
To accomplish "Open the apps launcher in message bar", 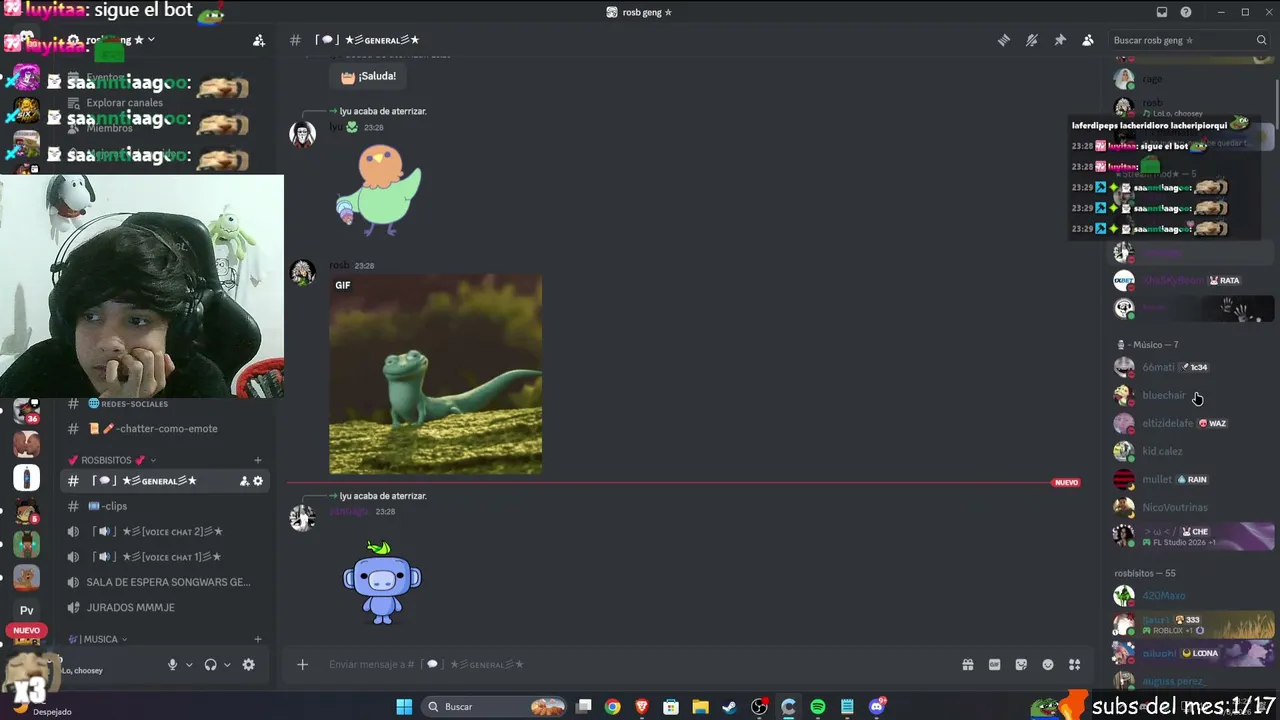I will pyautogui.click(x=1075, y=664).
